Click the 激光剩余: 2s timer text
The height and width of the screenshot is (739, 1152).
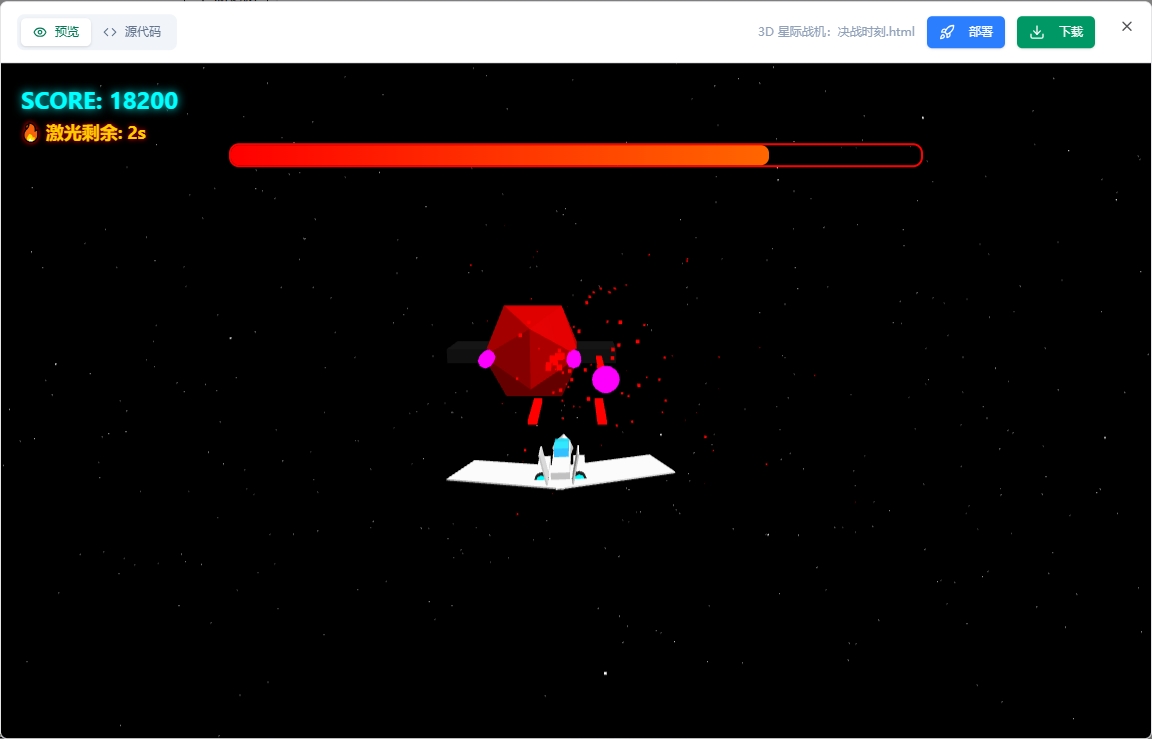96,133
